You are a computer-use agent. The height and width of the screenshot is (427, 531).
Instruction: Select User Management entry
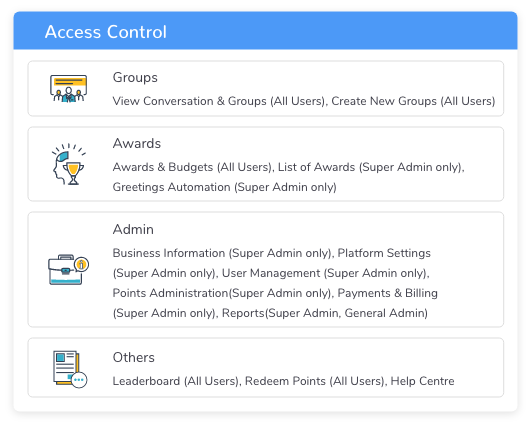(x=271, y=273)
